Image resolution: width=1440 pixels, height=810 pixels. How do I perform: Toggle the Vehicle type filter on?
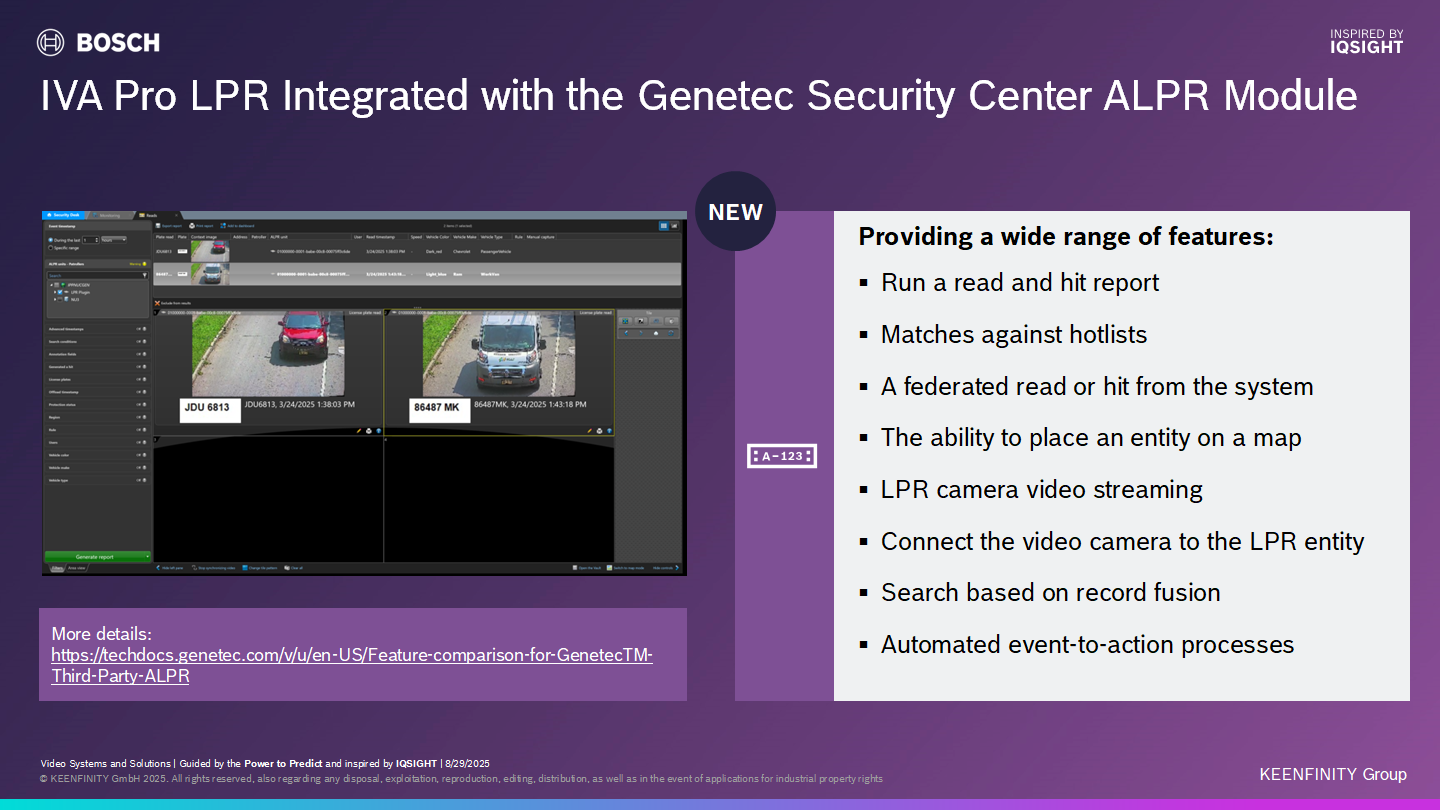coord(141,480)
